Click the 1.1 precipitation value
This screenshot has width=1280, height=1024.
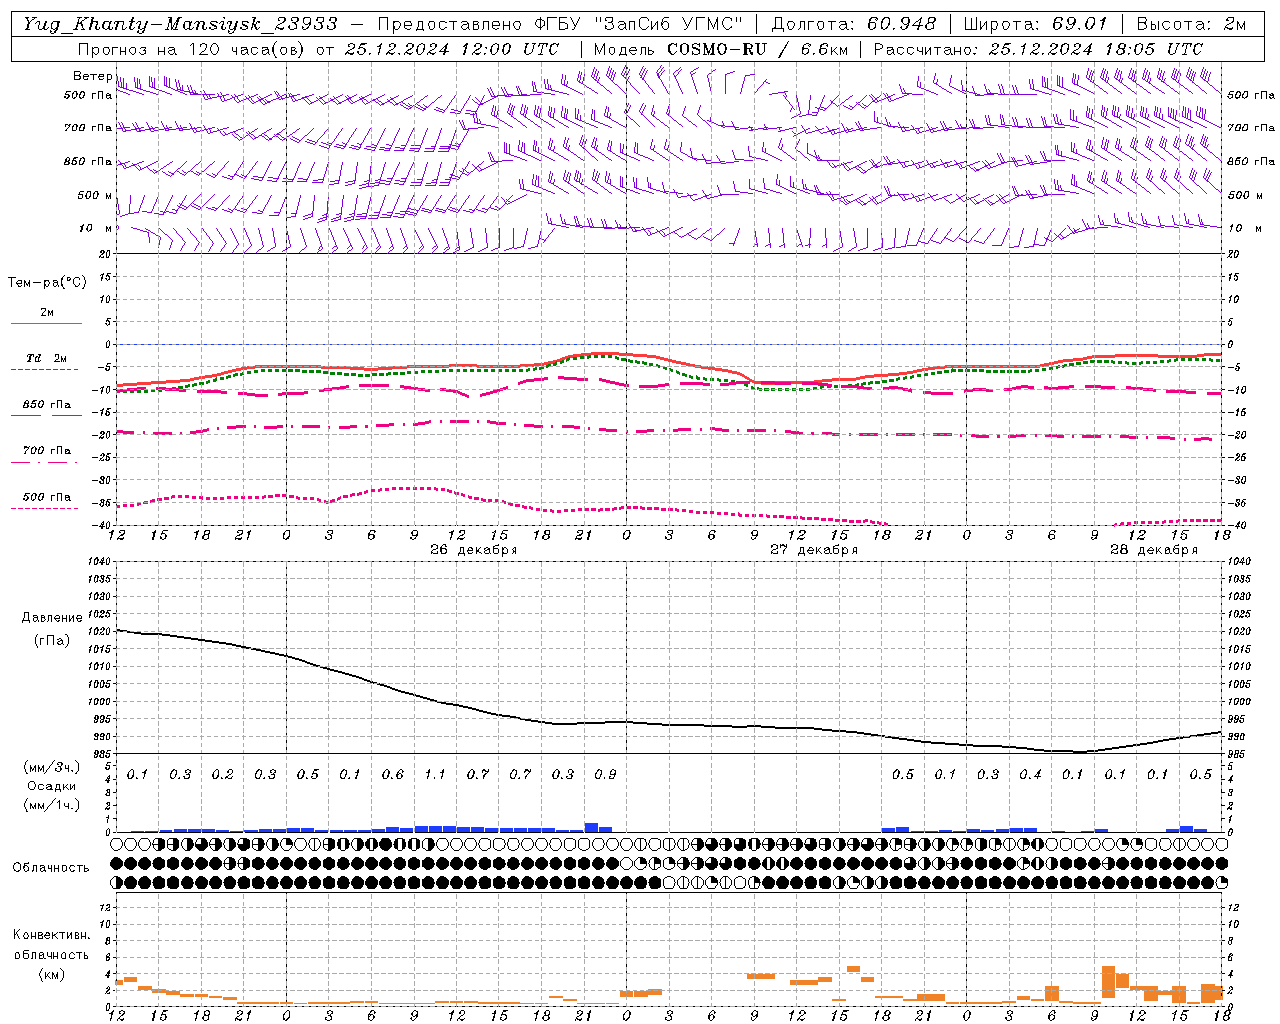coord(435,775)
